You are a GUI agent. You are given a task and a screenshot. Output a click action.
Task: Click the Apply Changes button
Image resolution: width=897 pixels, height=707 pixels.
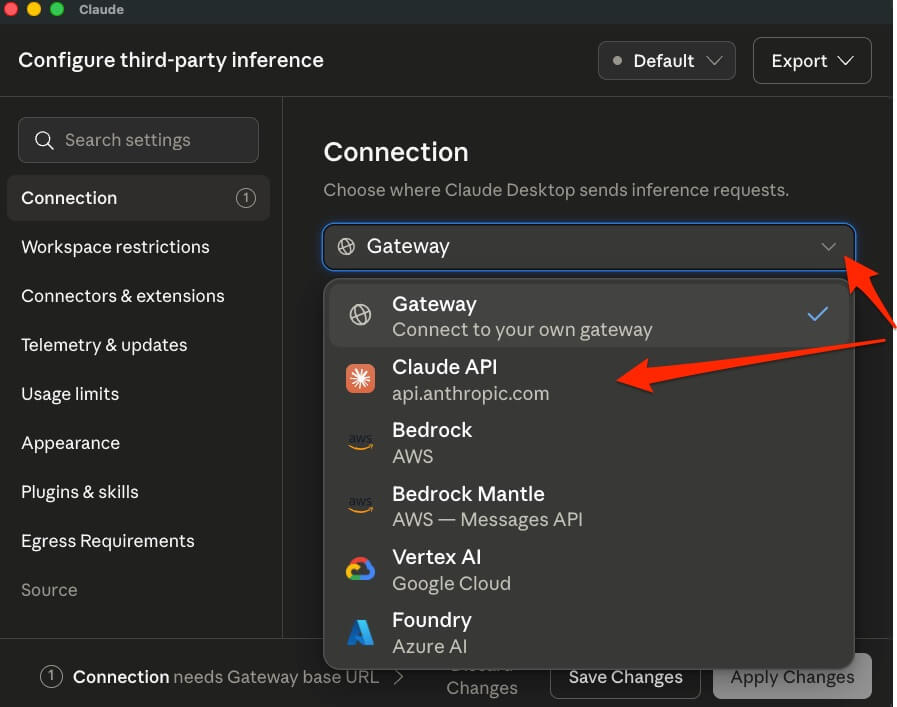(792, 677)
